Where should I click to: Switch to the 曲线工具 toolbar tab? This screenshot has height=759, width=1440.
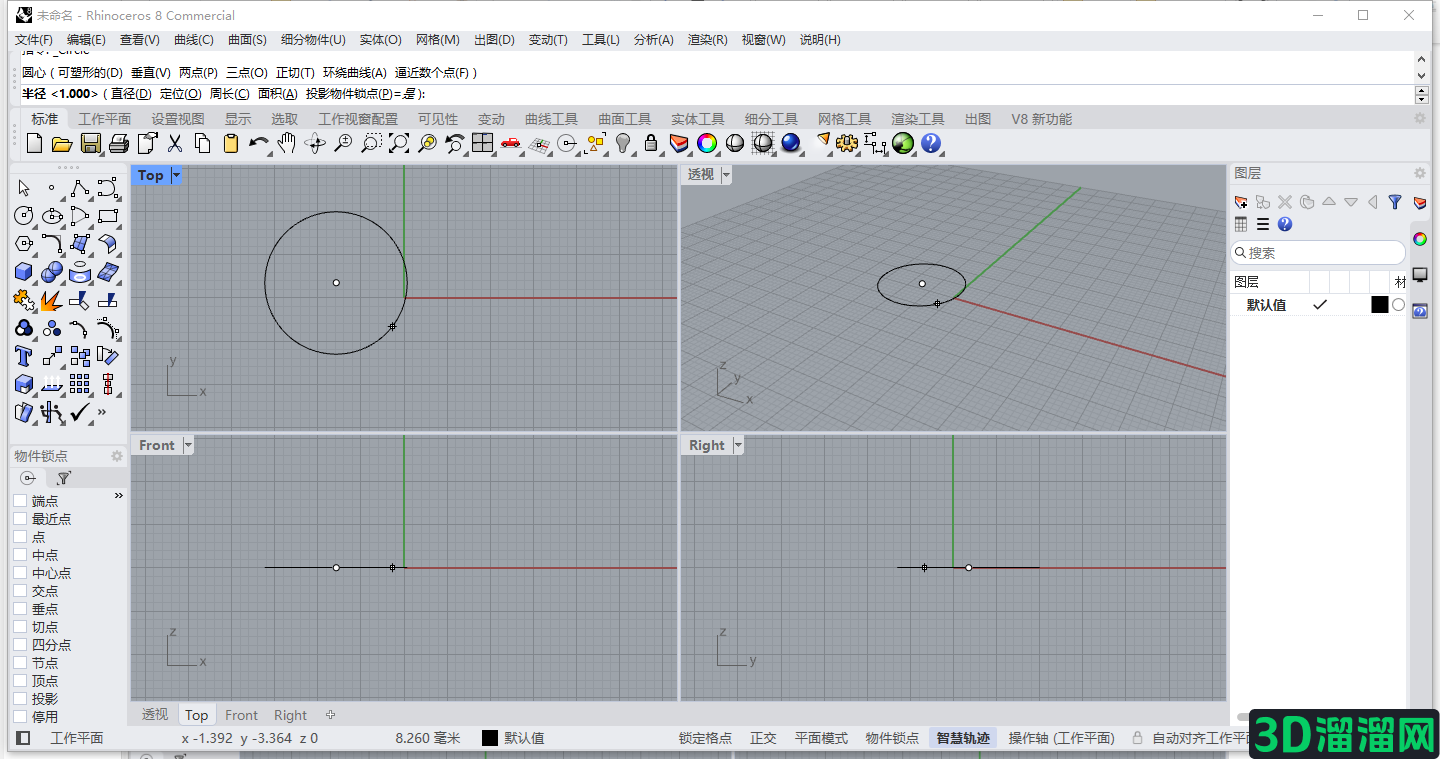[551, 119]
